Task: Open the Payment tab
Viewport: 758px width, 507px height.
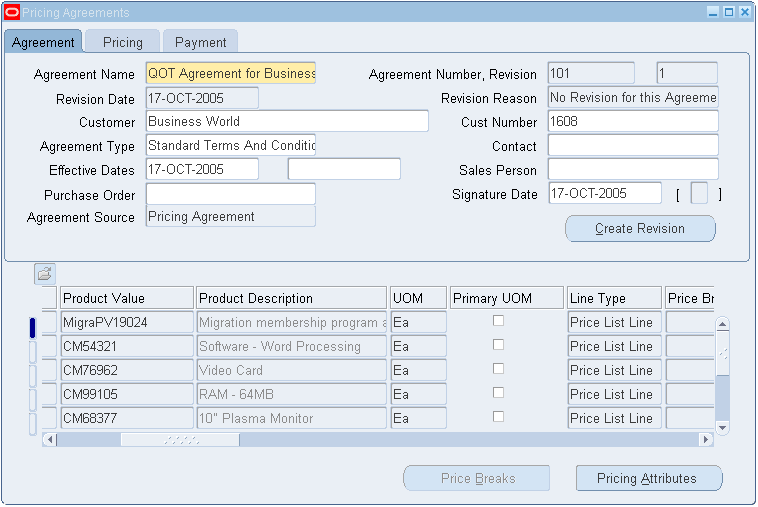Action: (200, 42)
